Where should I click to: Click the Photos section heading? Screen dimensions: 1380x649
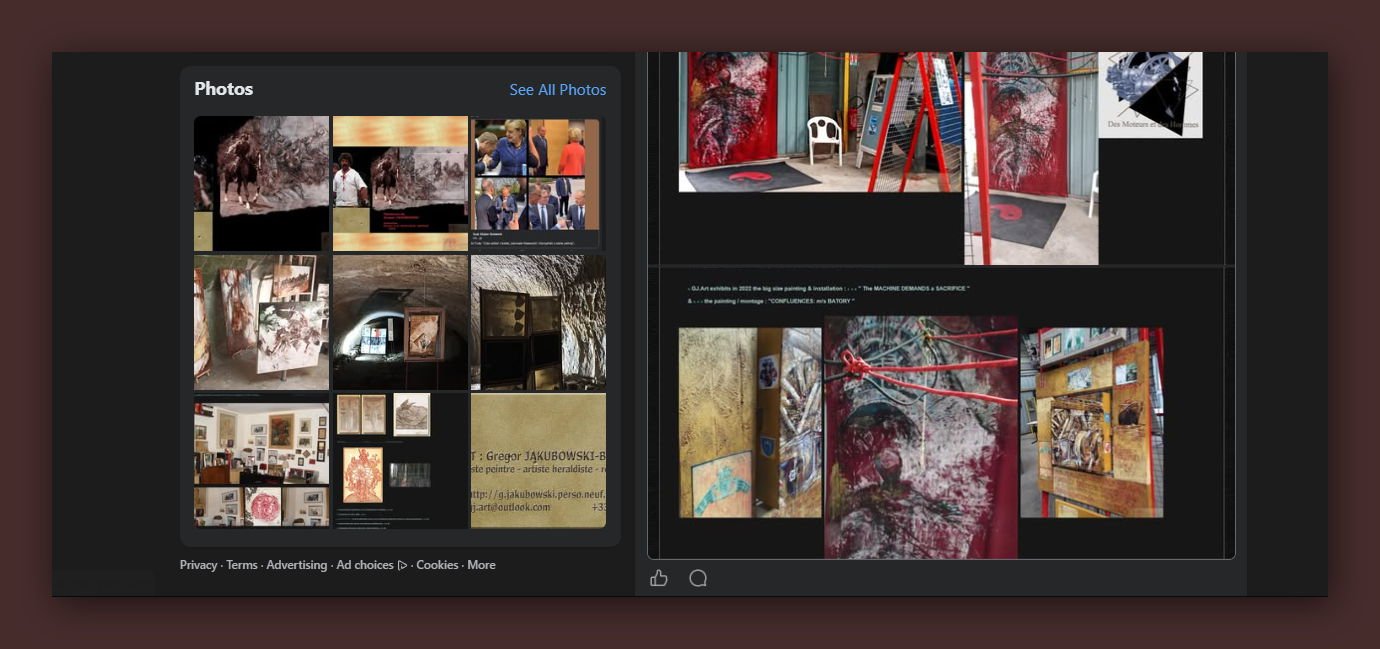click(x=223, y=89)
